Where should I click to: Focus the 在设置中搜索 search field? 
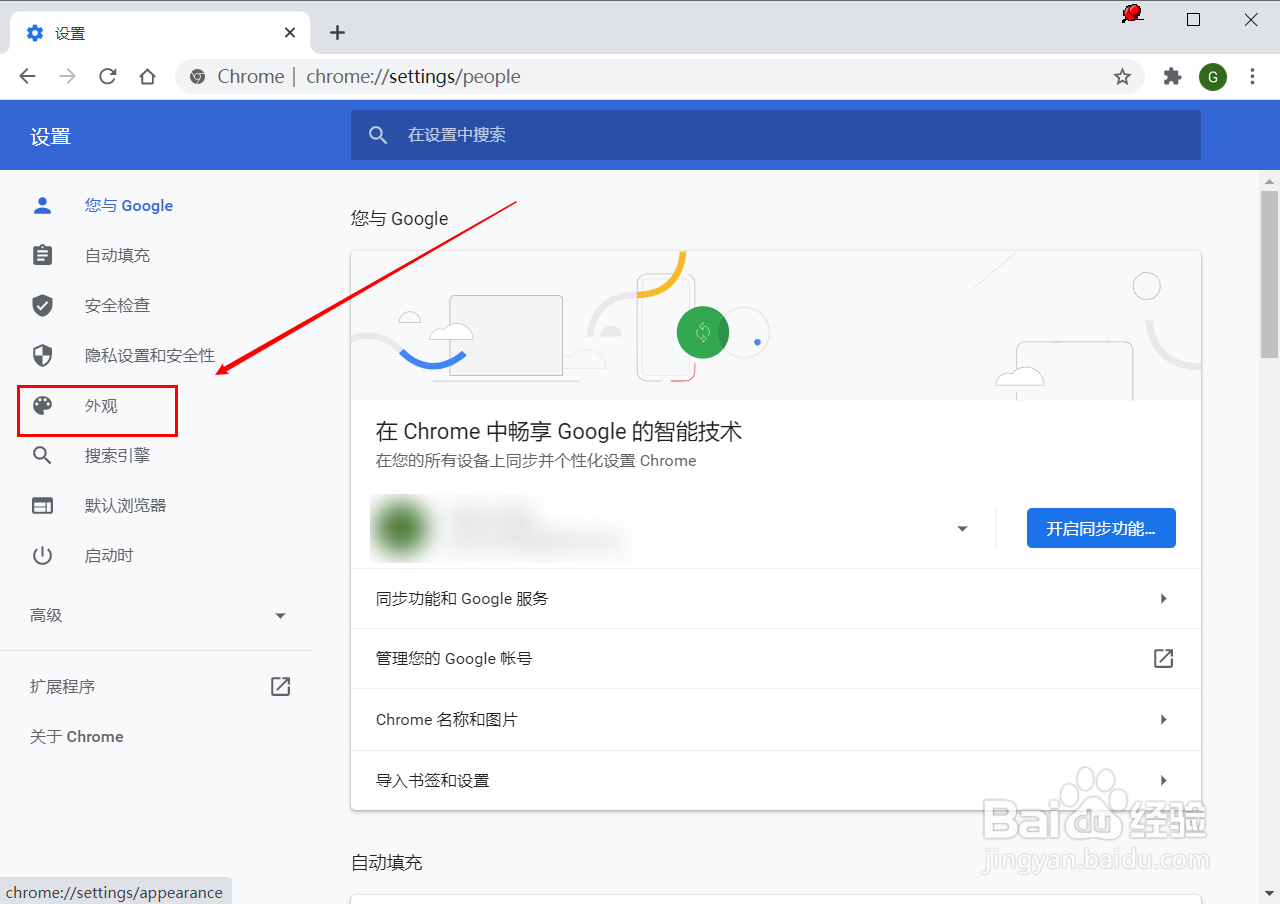point(776,135)
